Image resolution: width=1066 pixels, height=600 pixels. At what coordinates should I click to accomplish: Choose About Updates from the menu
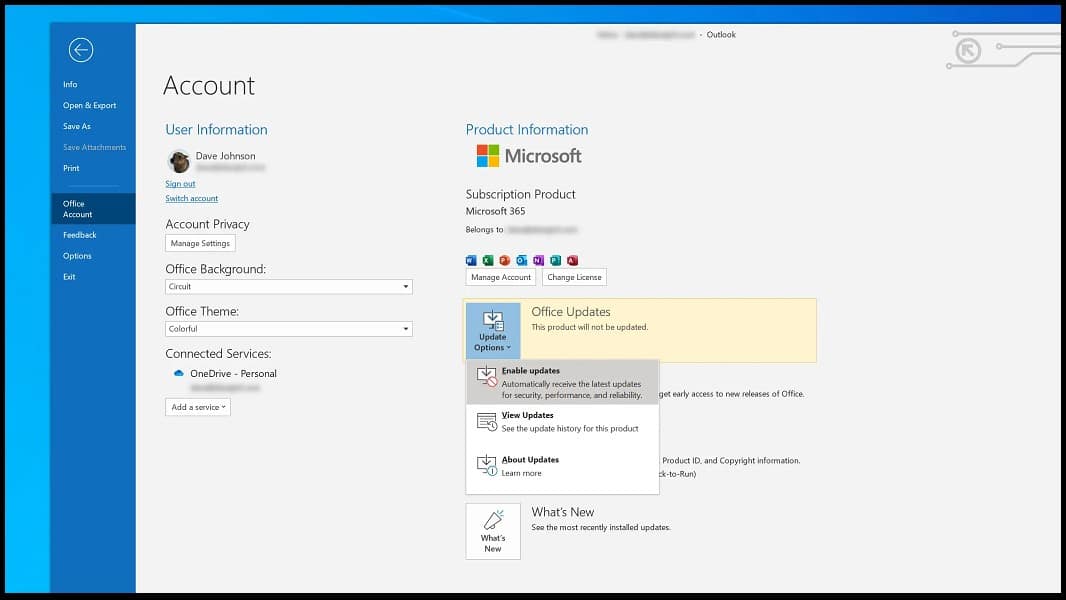point(562,466)
